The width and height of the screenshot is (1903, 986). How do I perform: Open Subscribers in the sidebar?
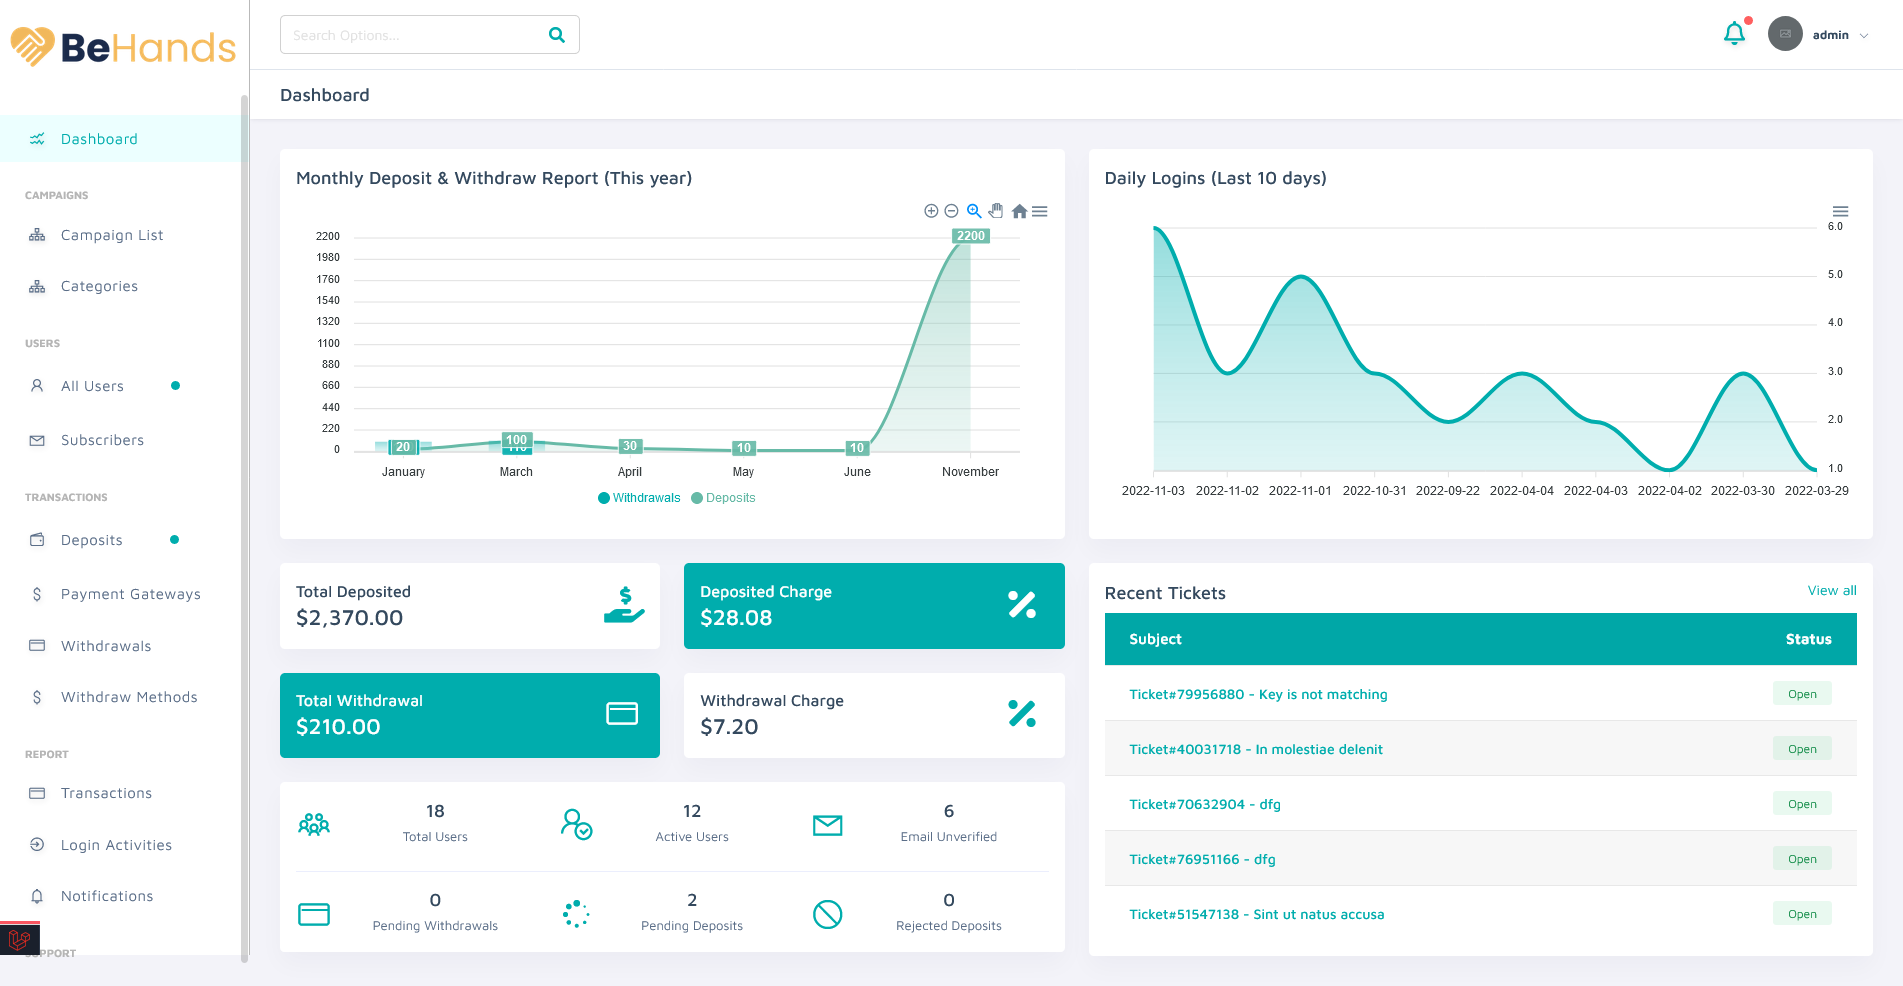(102, 440)
